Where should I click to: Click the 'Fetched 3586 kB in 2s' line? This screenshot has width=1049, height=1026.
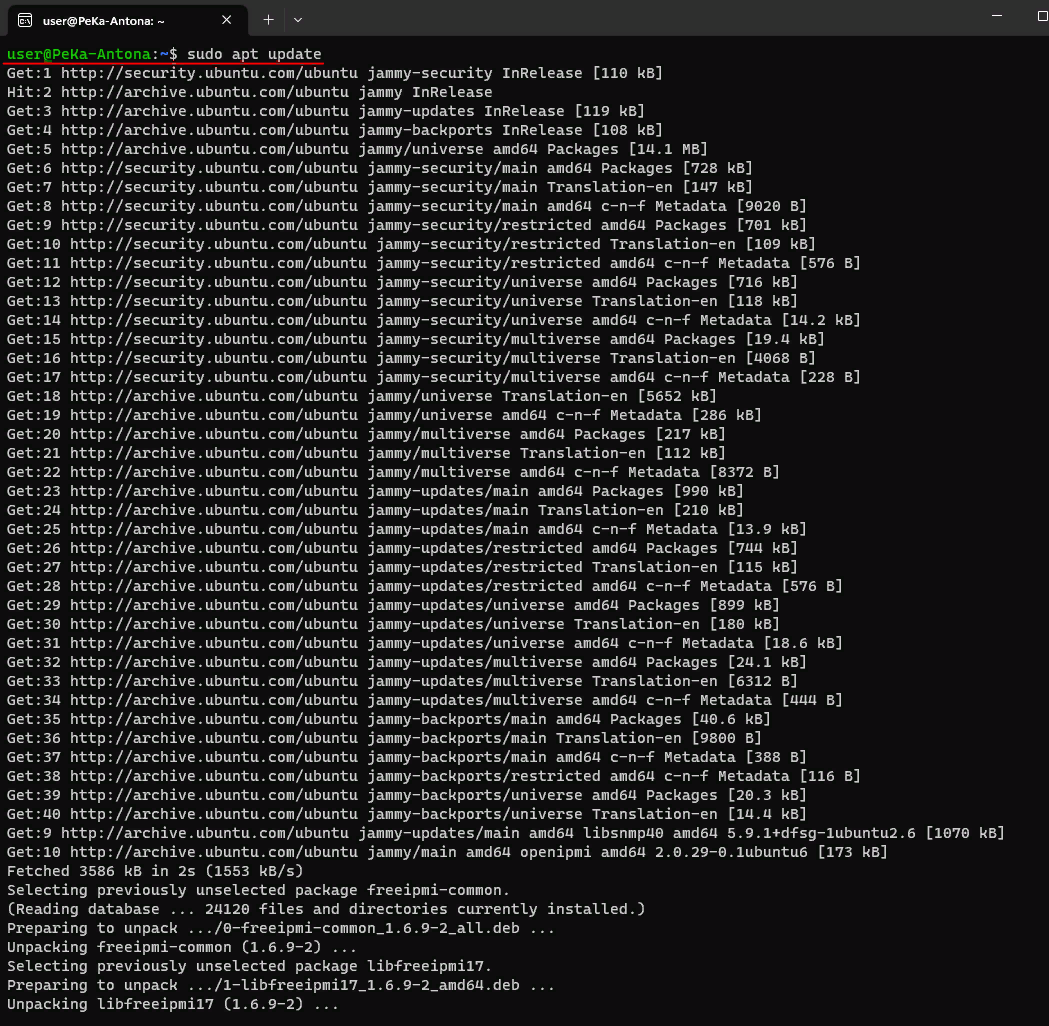[x=155, y=871]
